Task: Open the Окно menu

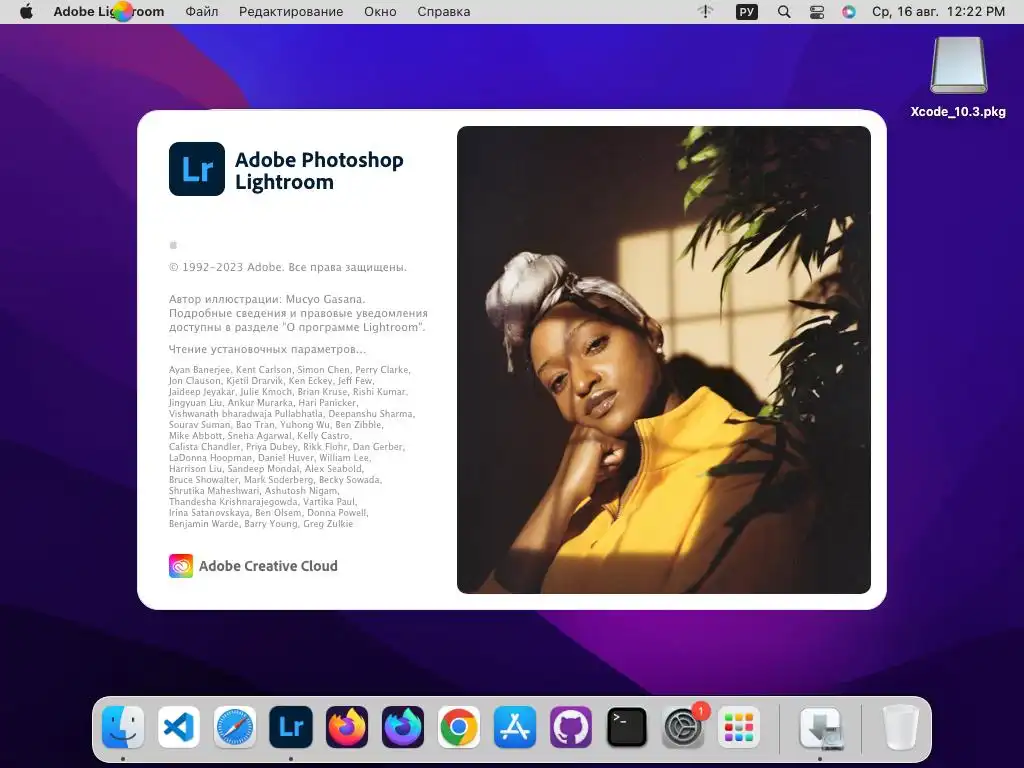Action: (380, 12)
